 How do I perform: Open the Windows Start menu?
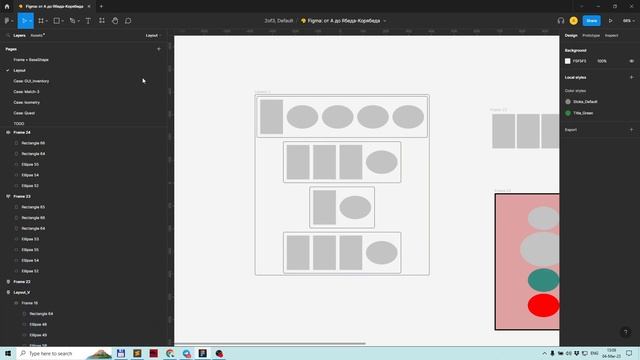(8, 353)
